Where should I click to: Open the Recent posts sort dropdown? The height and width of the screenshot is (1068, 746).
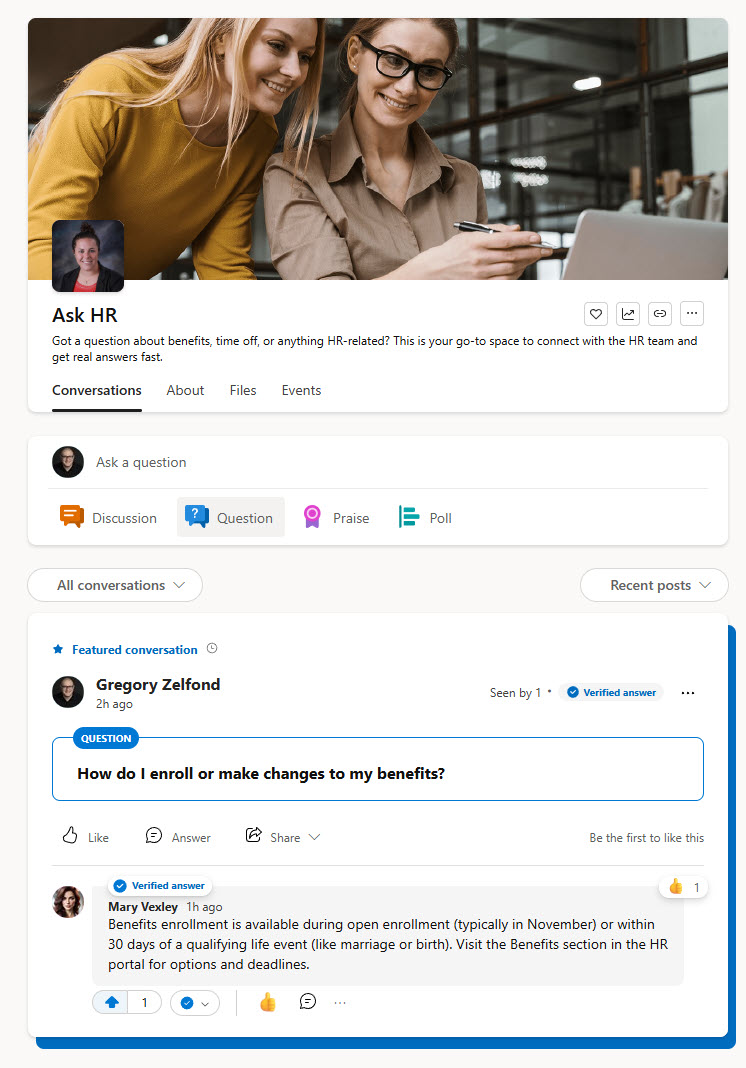(x=654, y=585)
